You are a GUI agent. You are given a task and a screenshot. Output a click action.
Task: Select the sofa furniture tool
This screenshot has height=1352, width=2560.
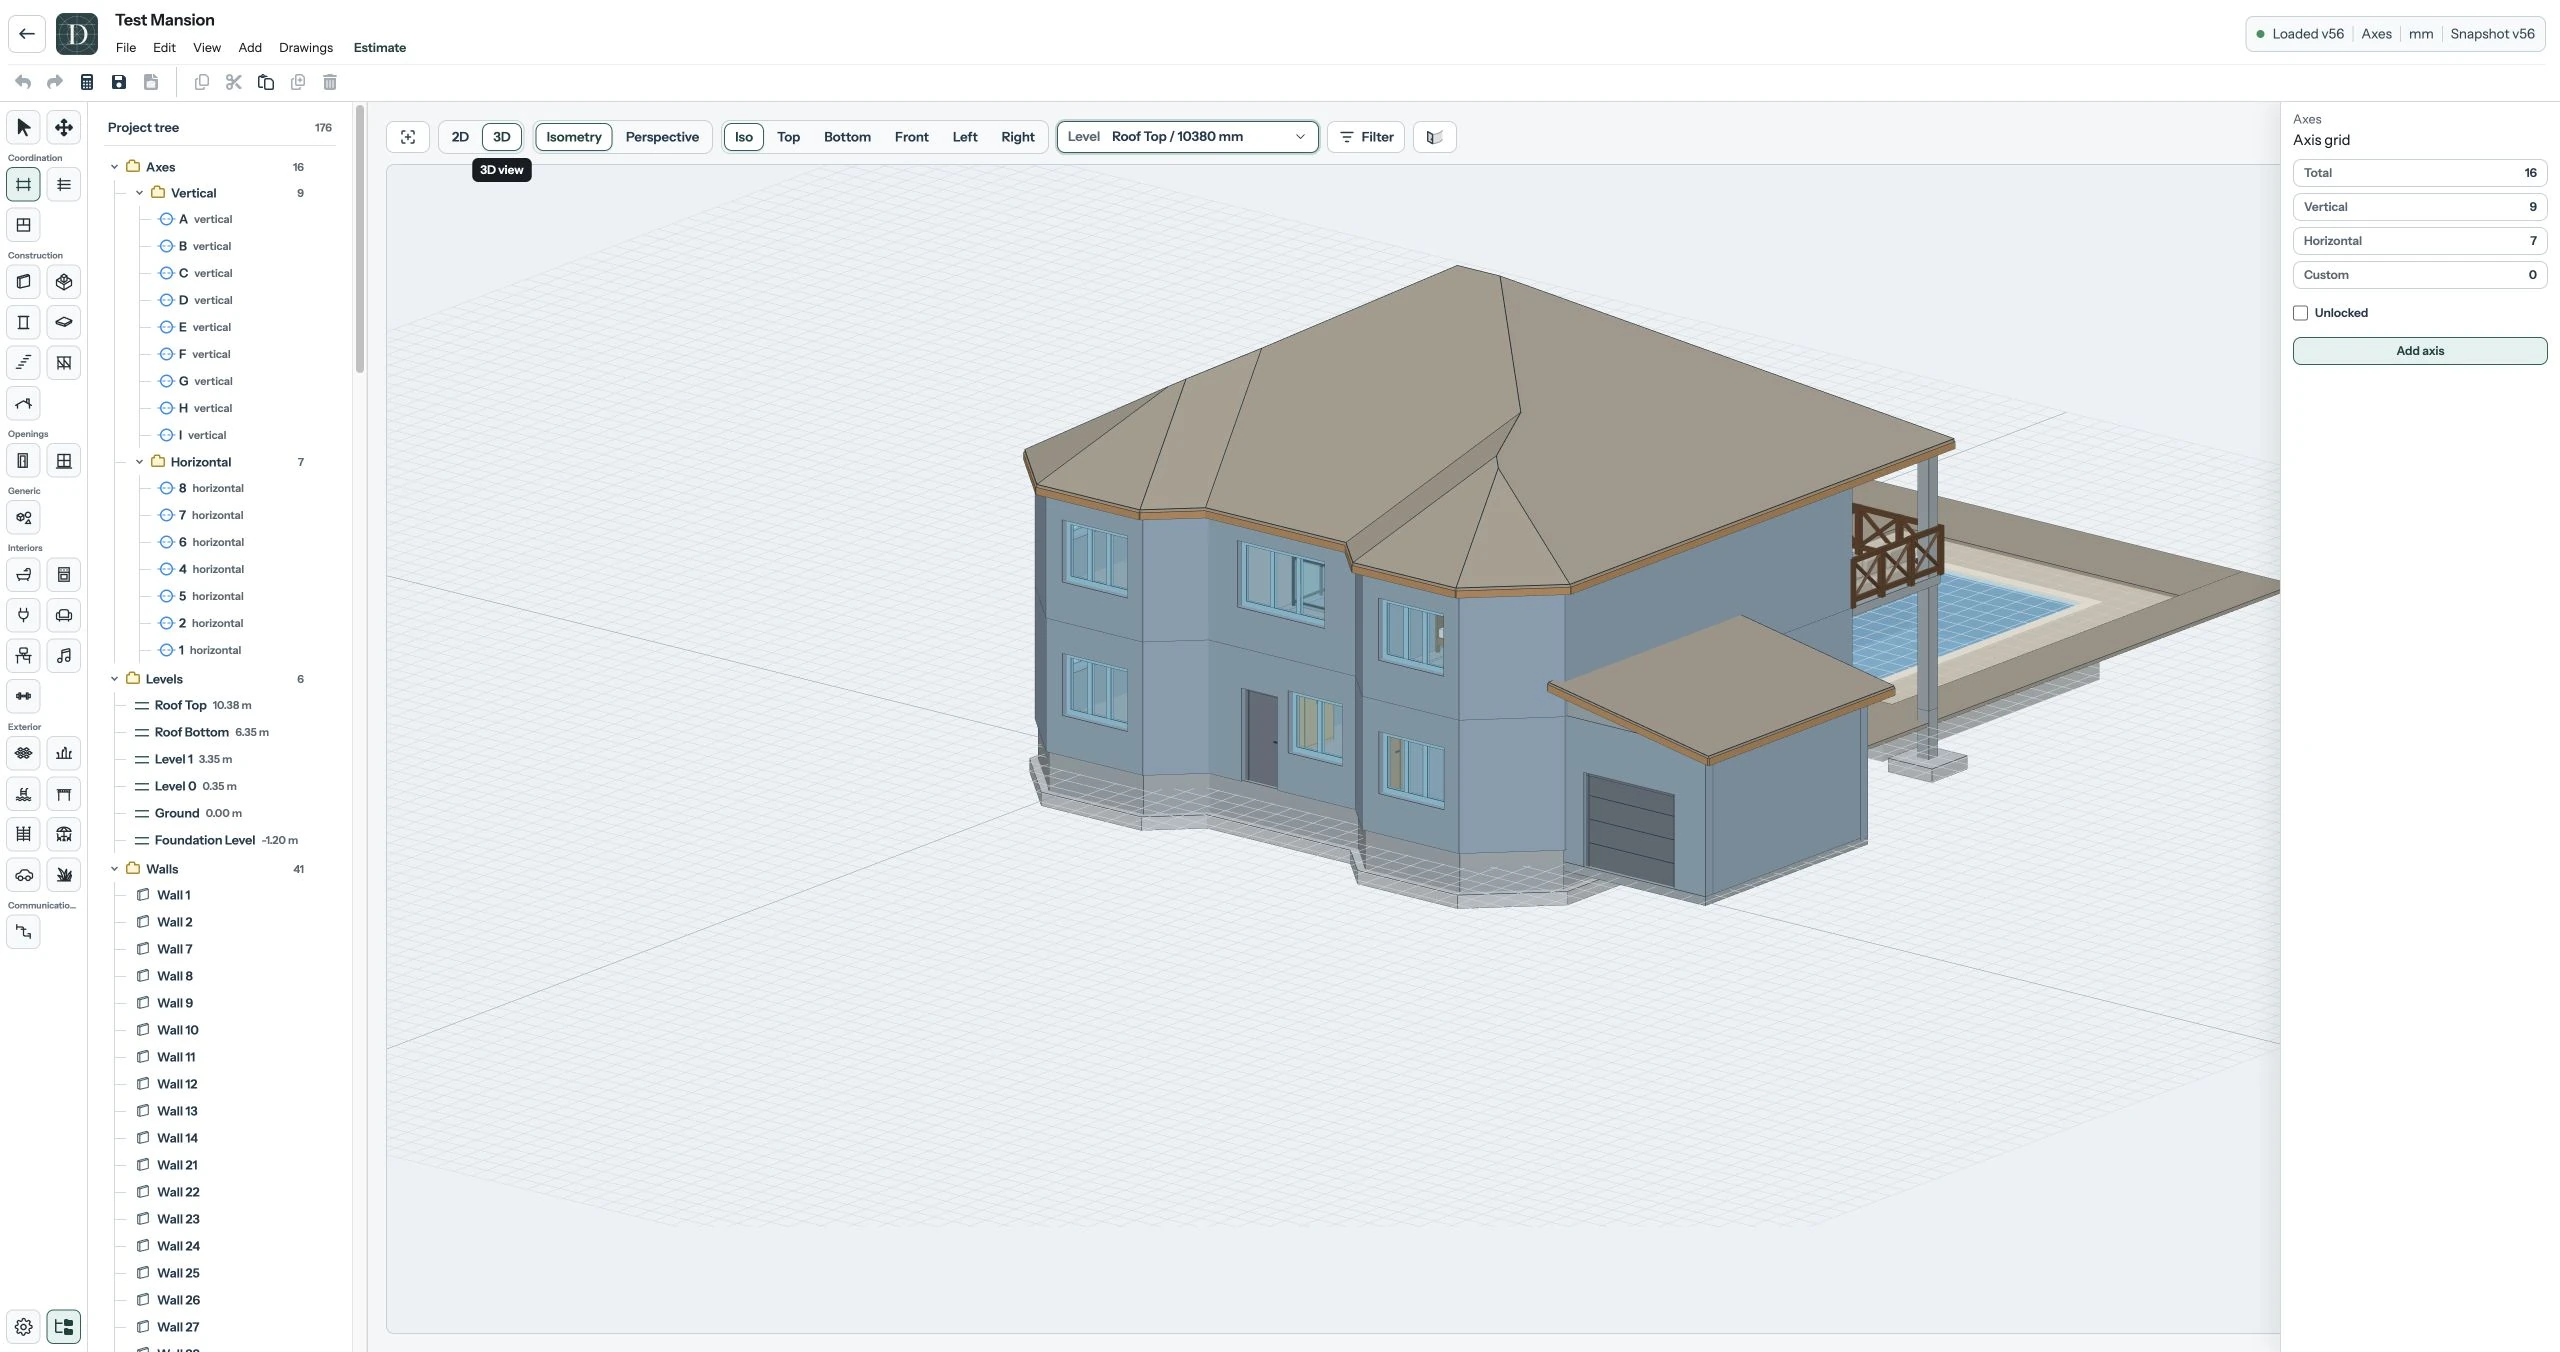click(64, 615)
